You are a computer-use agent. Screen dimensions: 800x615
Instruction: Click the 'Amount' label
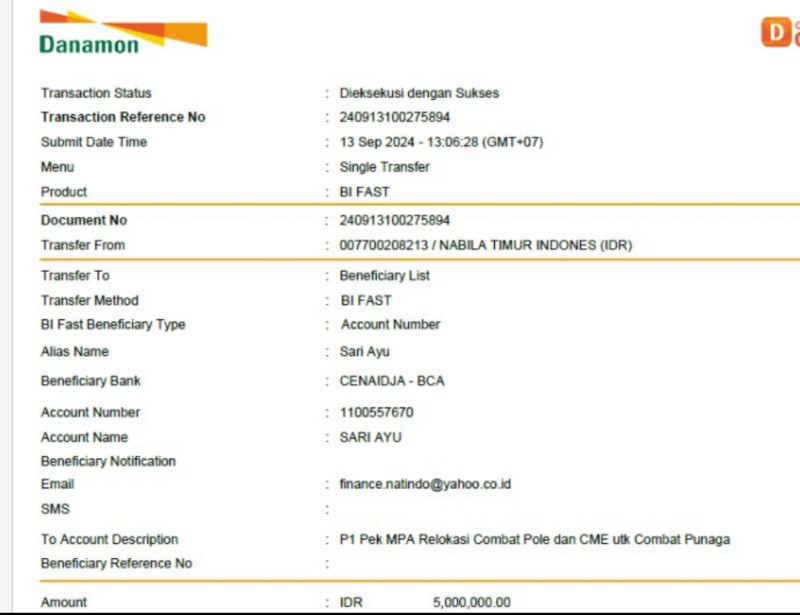pos(64,602)
